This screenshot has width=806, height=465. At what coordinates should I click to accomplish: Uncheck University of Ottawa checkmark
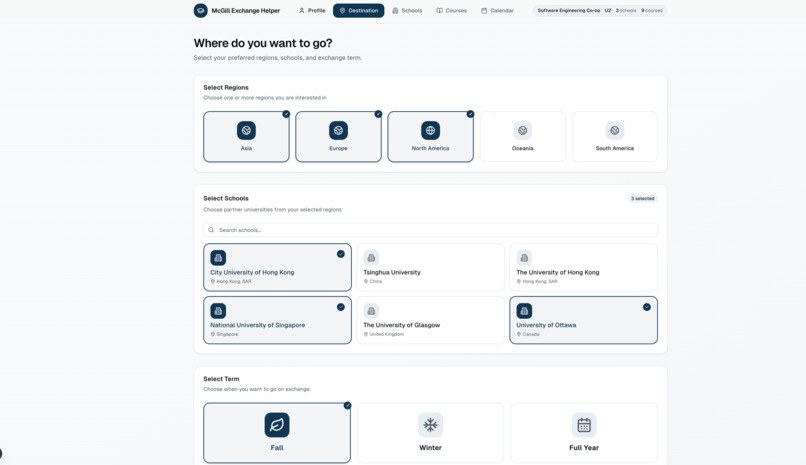click(x=647, y=307)
